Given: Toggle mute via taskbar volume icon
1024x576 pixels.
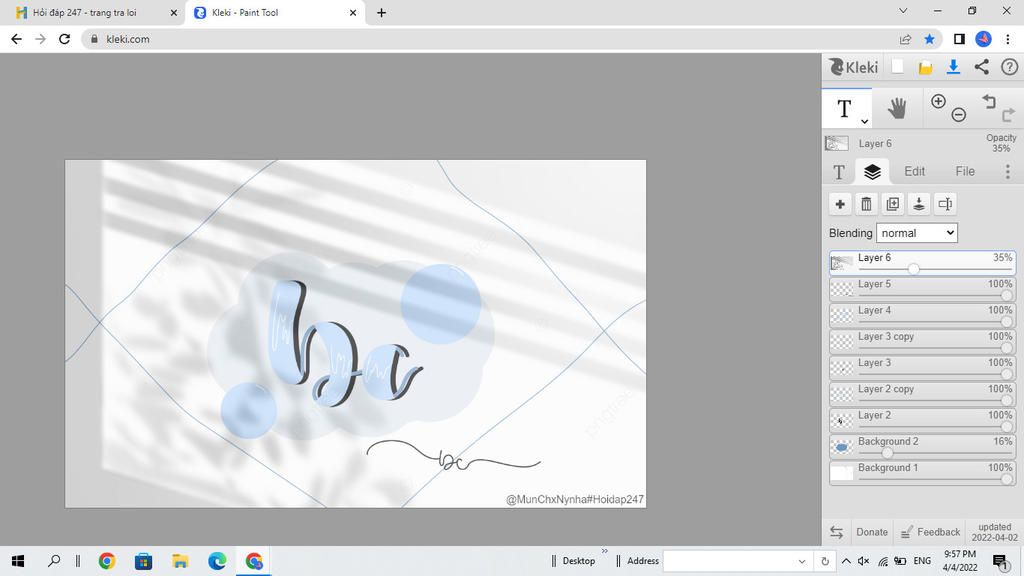Looking at the screenshot, I should (863, 561).
